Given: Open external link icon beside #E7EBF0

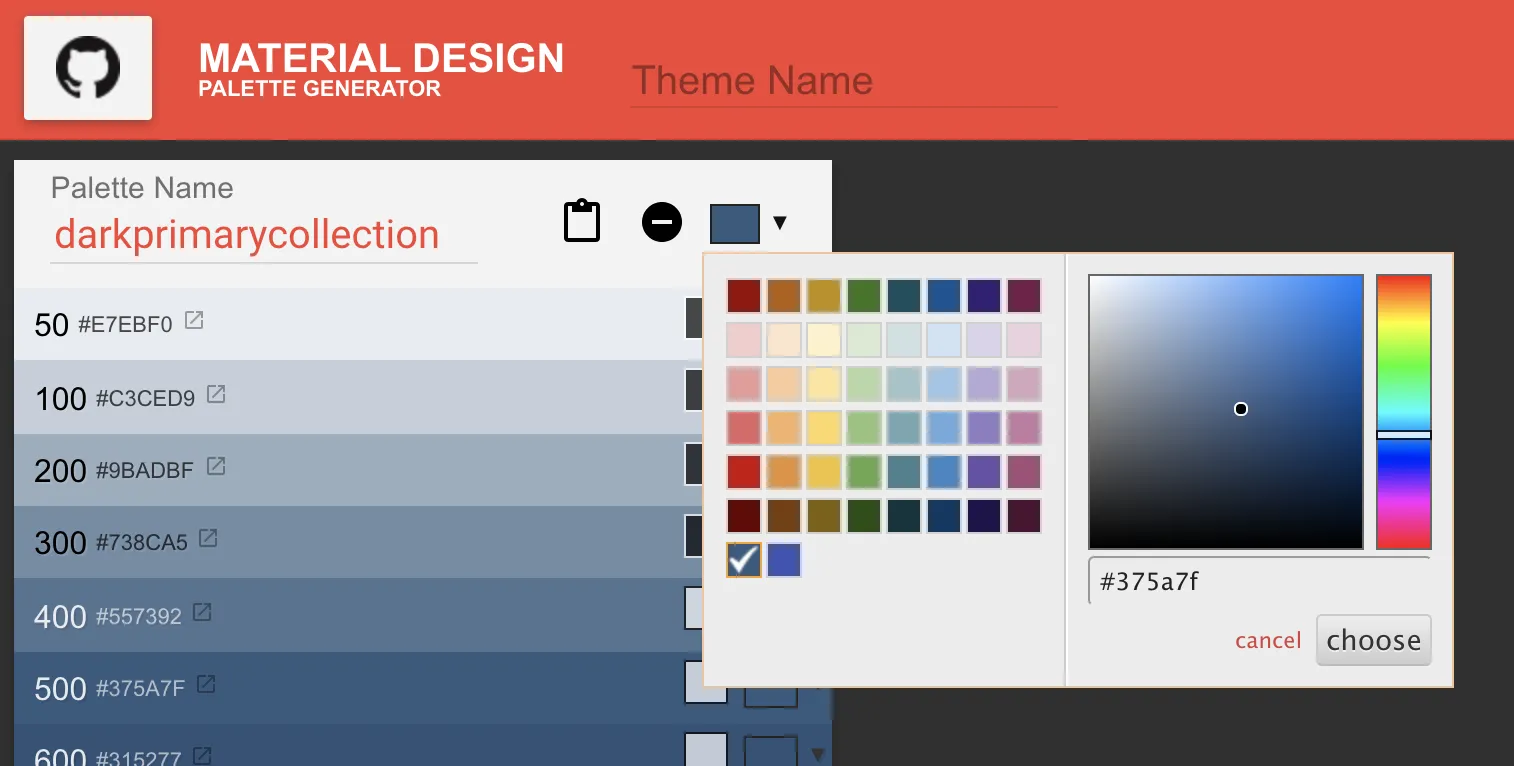Looking at the screenshot, I should (194, 321).
